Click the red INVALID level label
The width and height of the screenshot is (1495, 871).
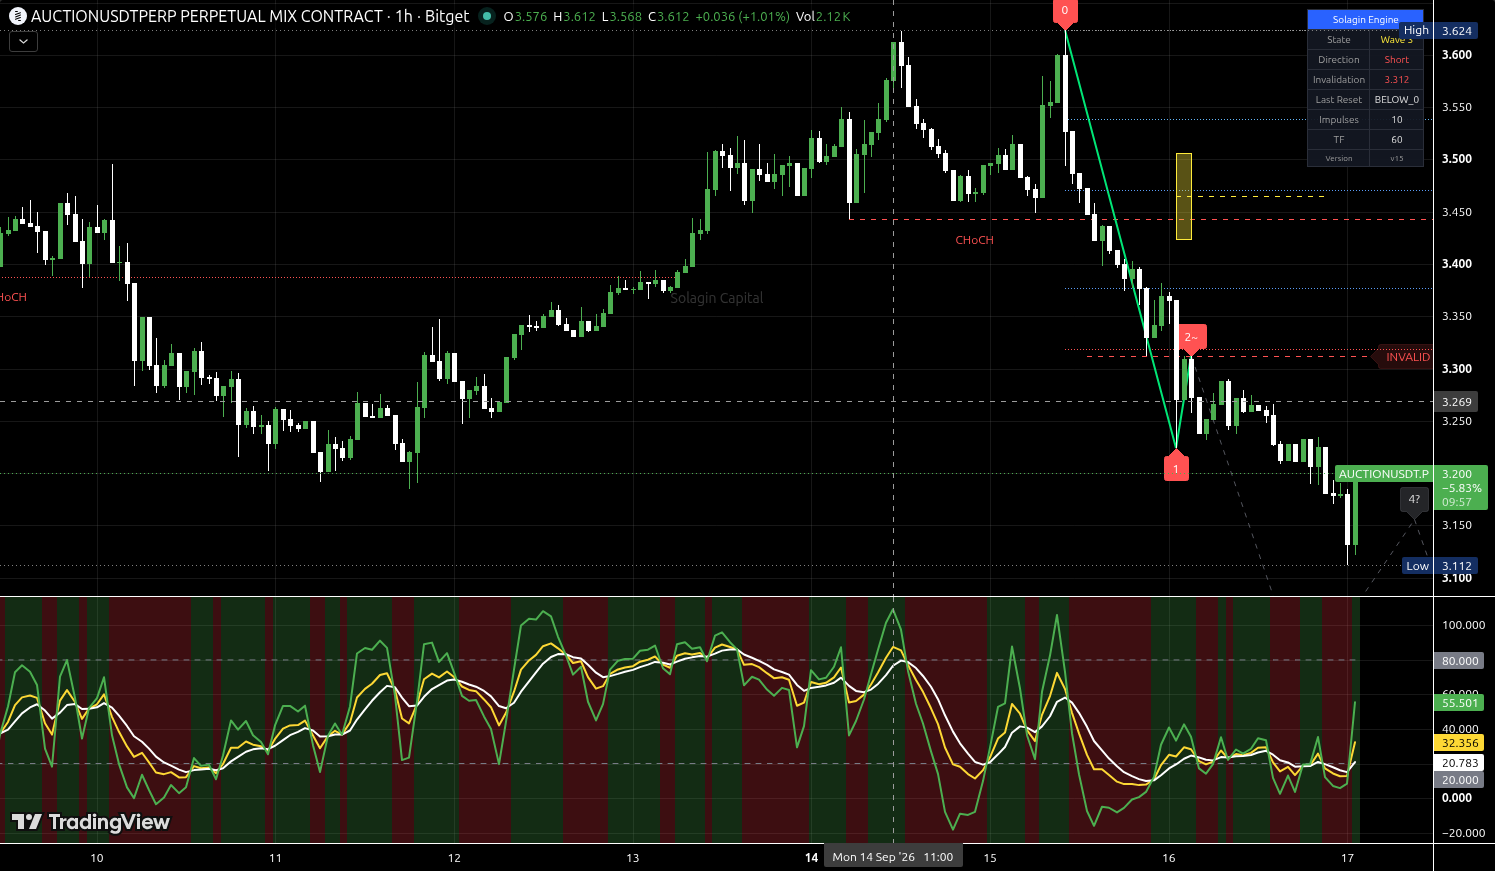click(1404, 357)
